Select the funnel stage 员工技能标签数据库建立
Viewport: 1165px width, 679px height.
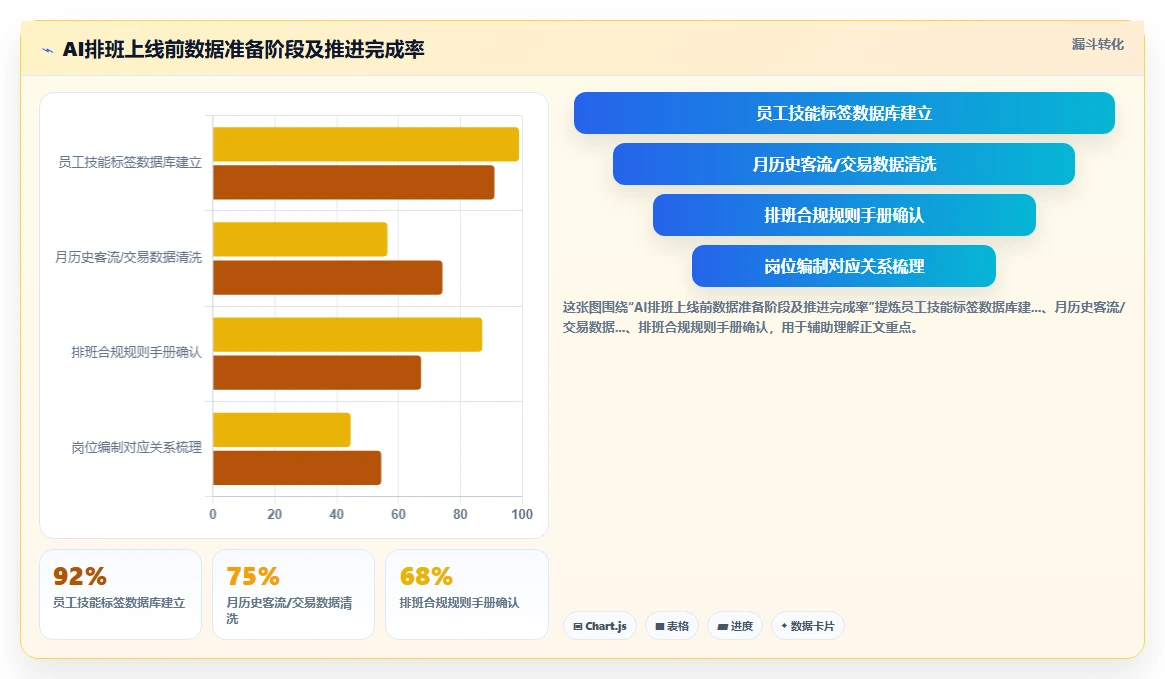click(844, 113)
